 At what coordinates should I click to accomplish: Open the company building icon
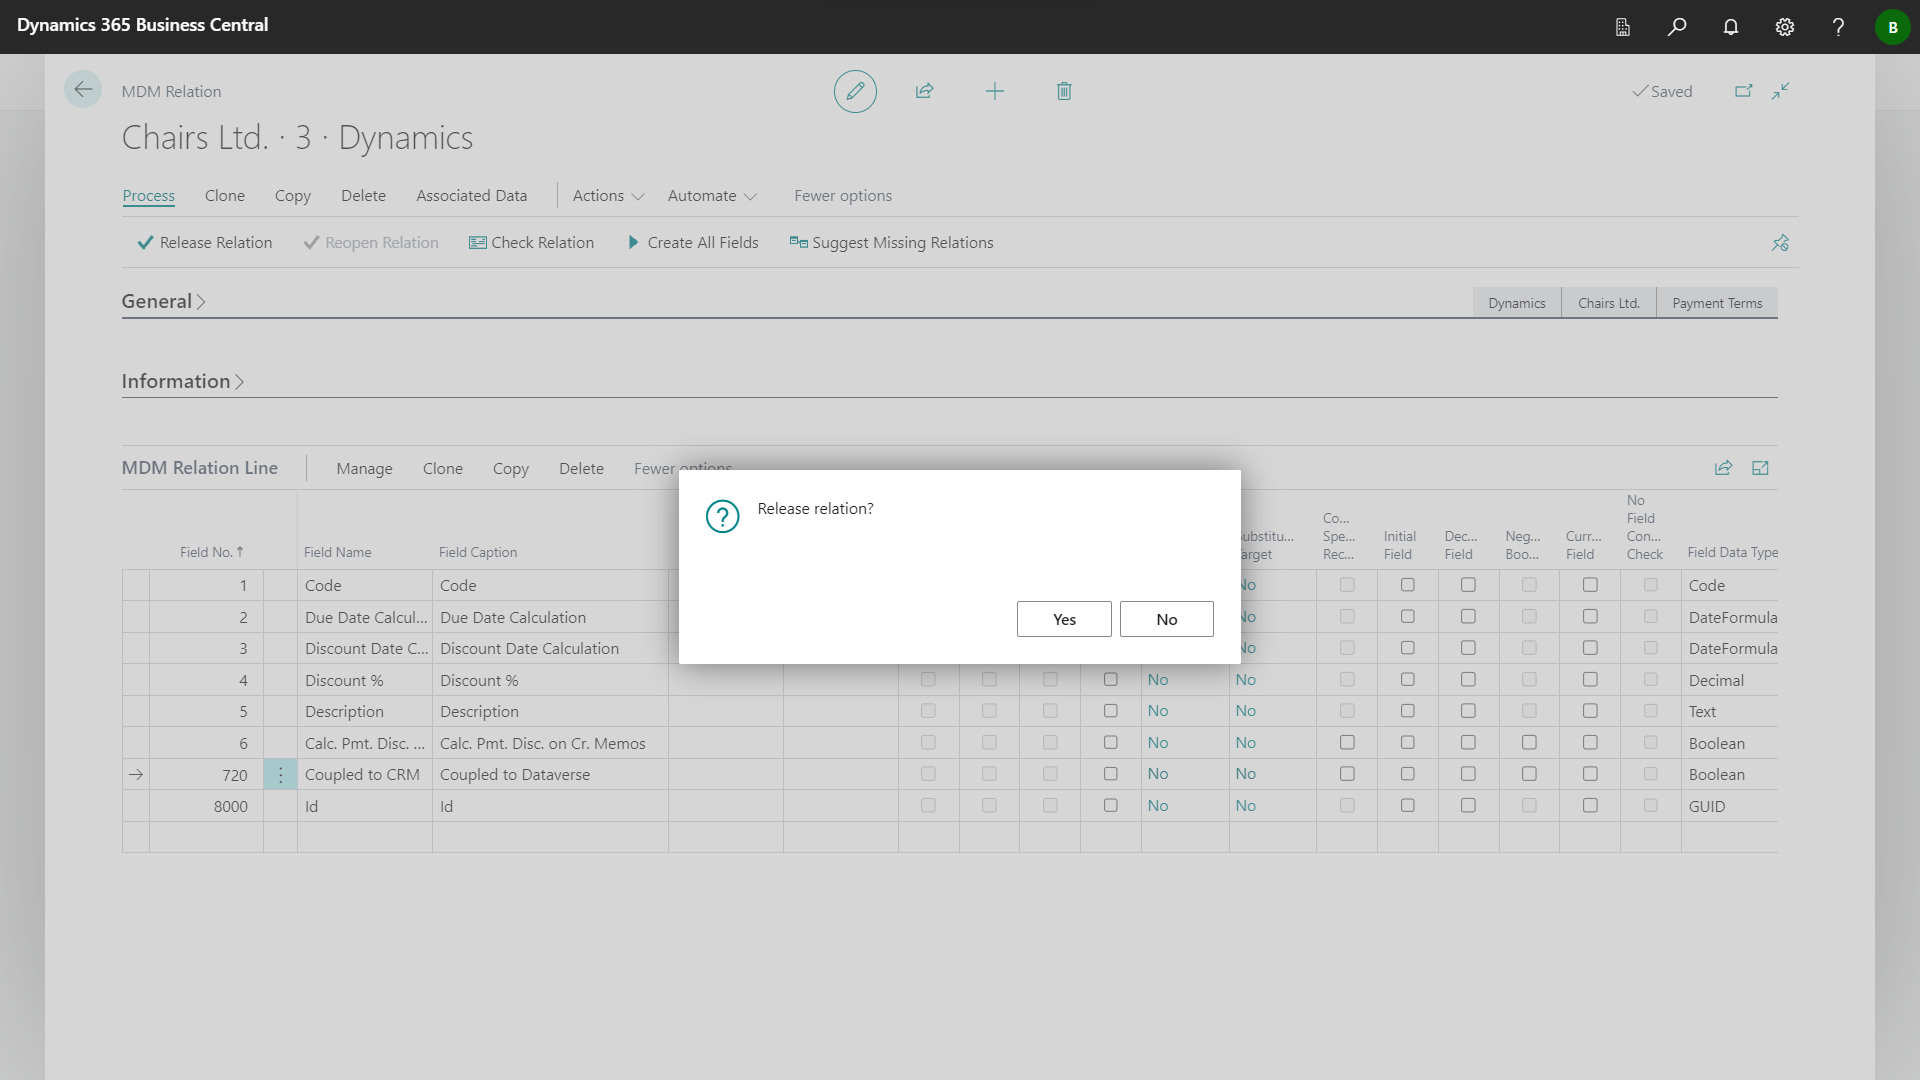point(1623,27)
